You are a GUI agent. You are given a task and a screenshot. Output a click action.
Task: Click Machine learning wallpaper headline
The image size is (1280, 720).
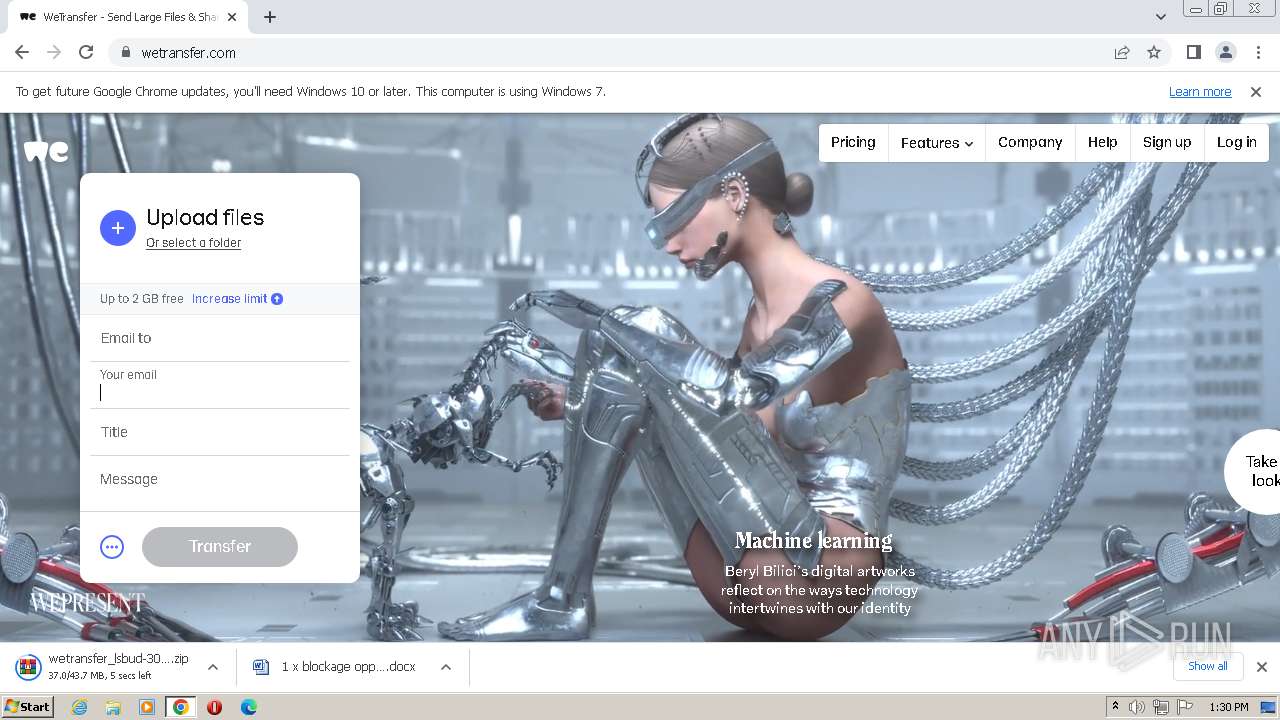814,541
